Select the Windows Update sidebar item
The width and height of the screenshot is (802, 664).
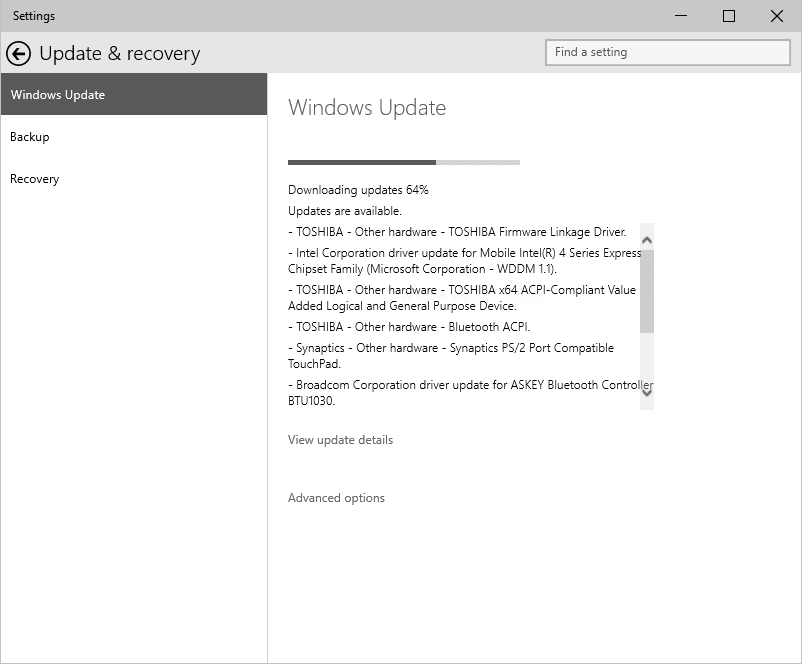134,94
